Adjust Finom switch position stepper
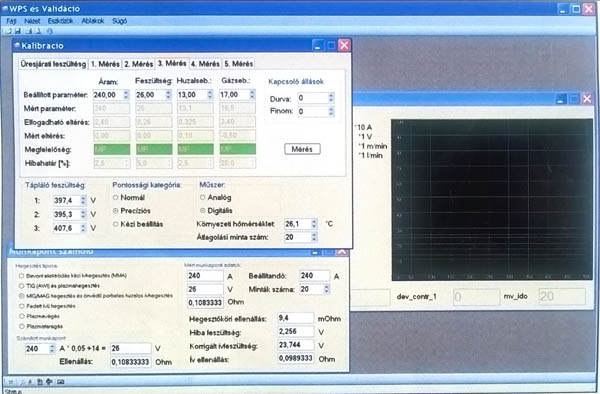600x394 pixels. point(331,111)
